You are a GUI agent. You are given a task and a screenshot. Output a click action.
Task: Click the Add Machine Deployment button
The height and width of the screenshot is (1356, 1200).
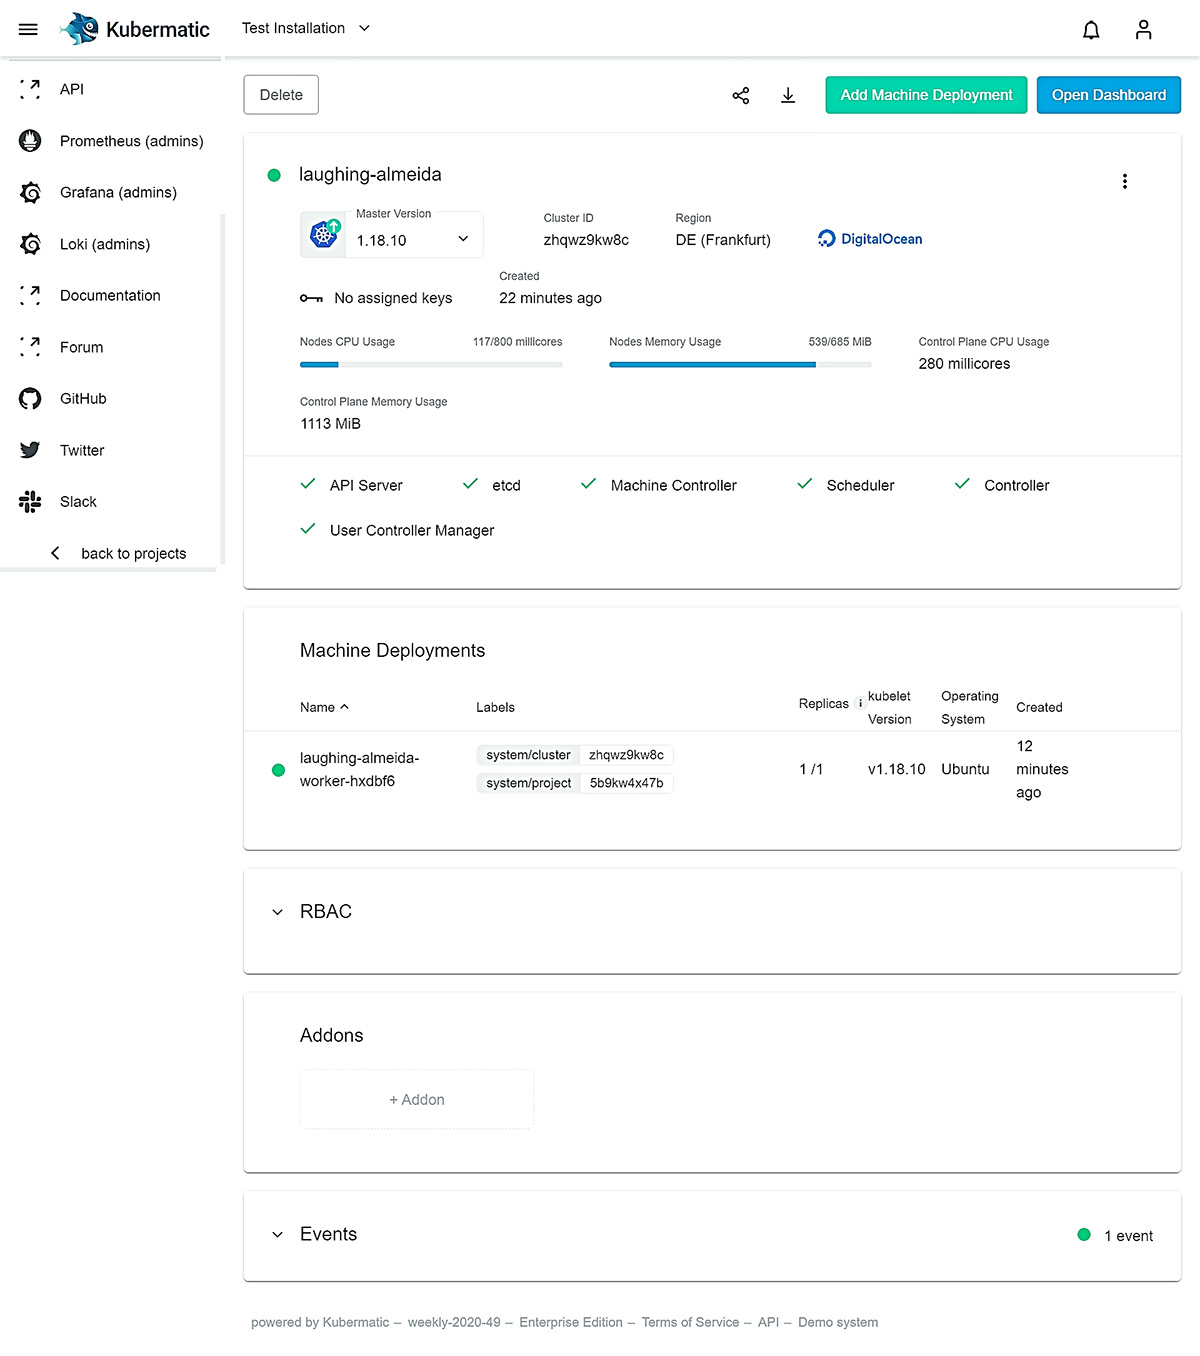tap(925, 95)
